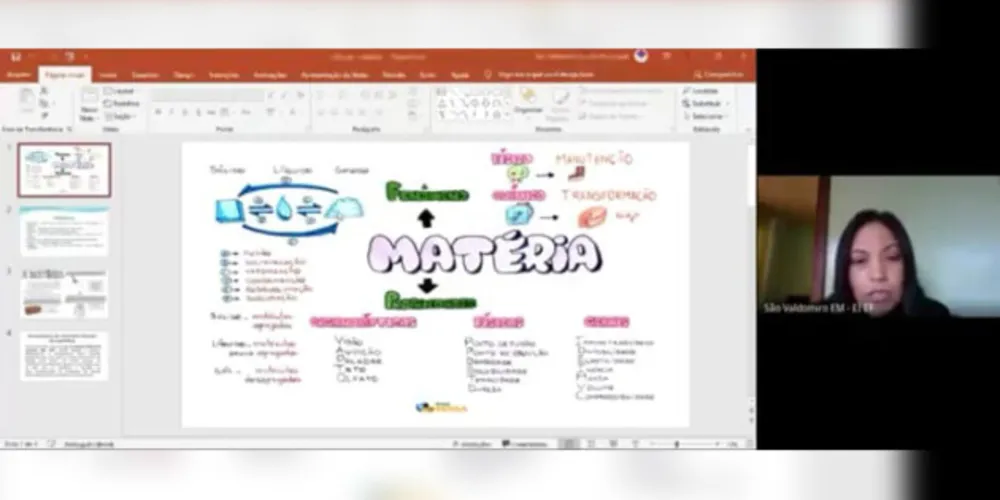Click the Colar (Paste) clipboard icon
Screen dimensions: 1000x500
(x=25, y=100)
